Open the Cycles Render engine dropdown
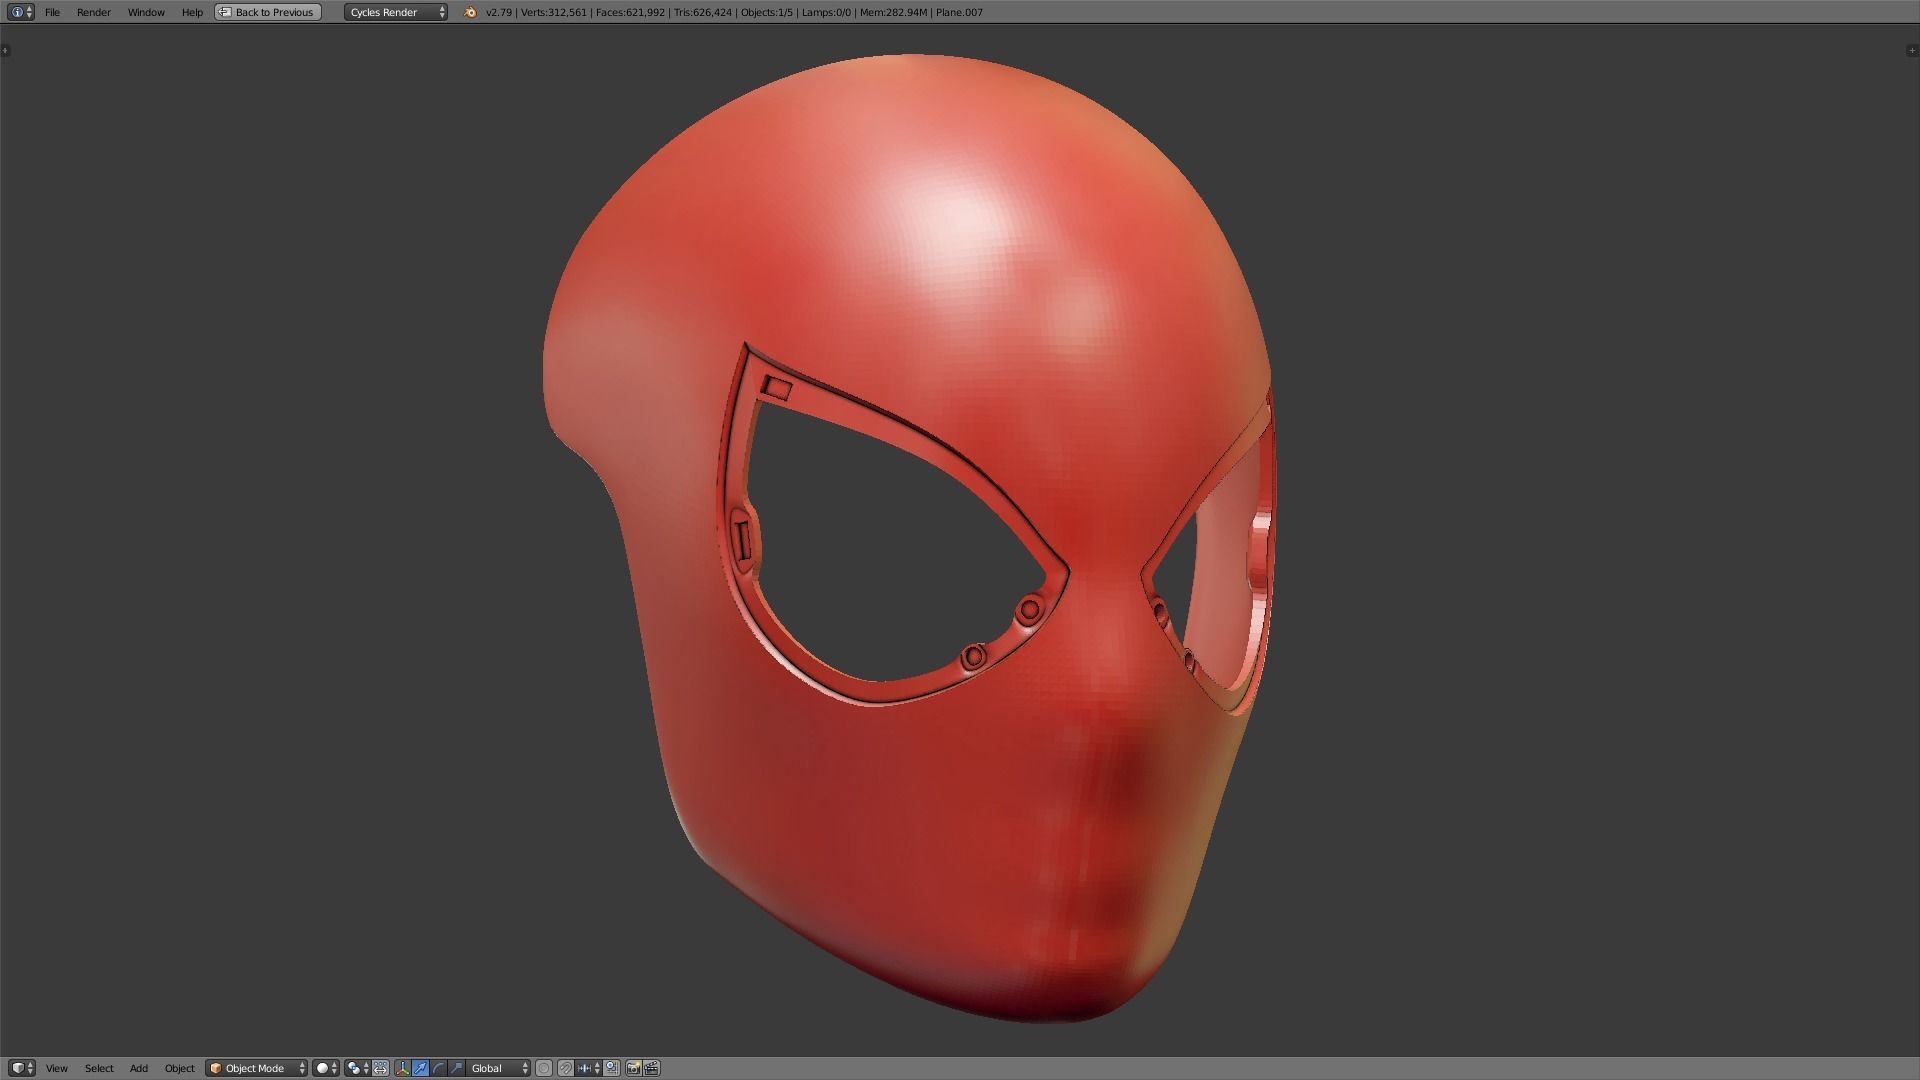The width and height of the screenshot is (1920, 1080). pyautogui.click(x=396, y=12)
